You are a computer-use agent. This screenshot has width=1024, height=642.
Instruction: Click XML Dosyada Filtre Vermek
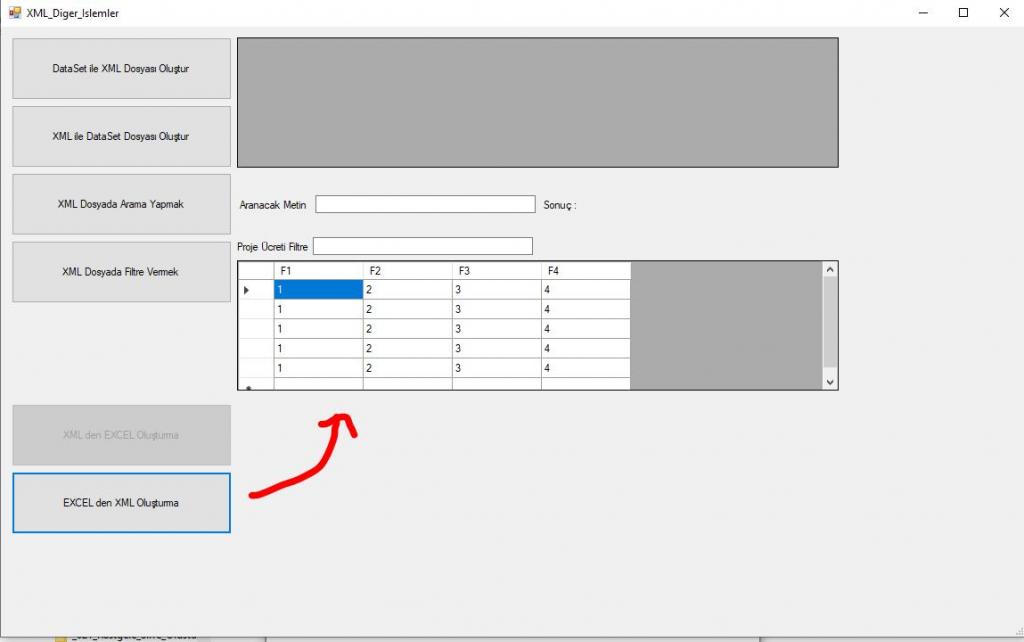coord(120,271)
